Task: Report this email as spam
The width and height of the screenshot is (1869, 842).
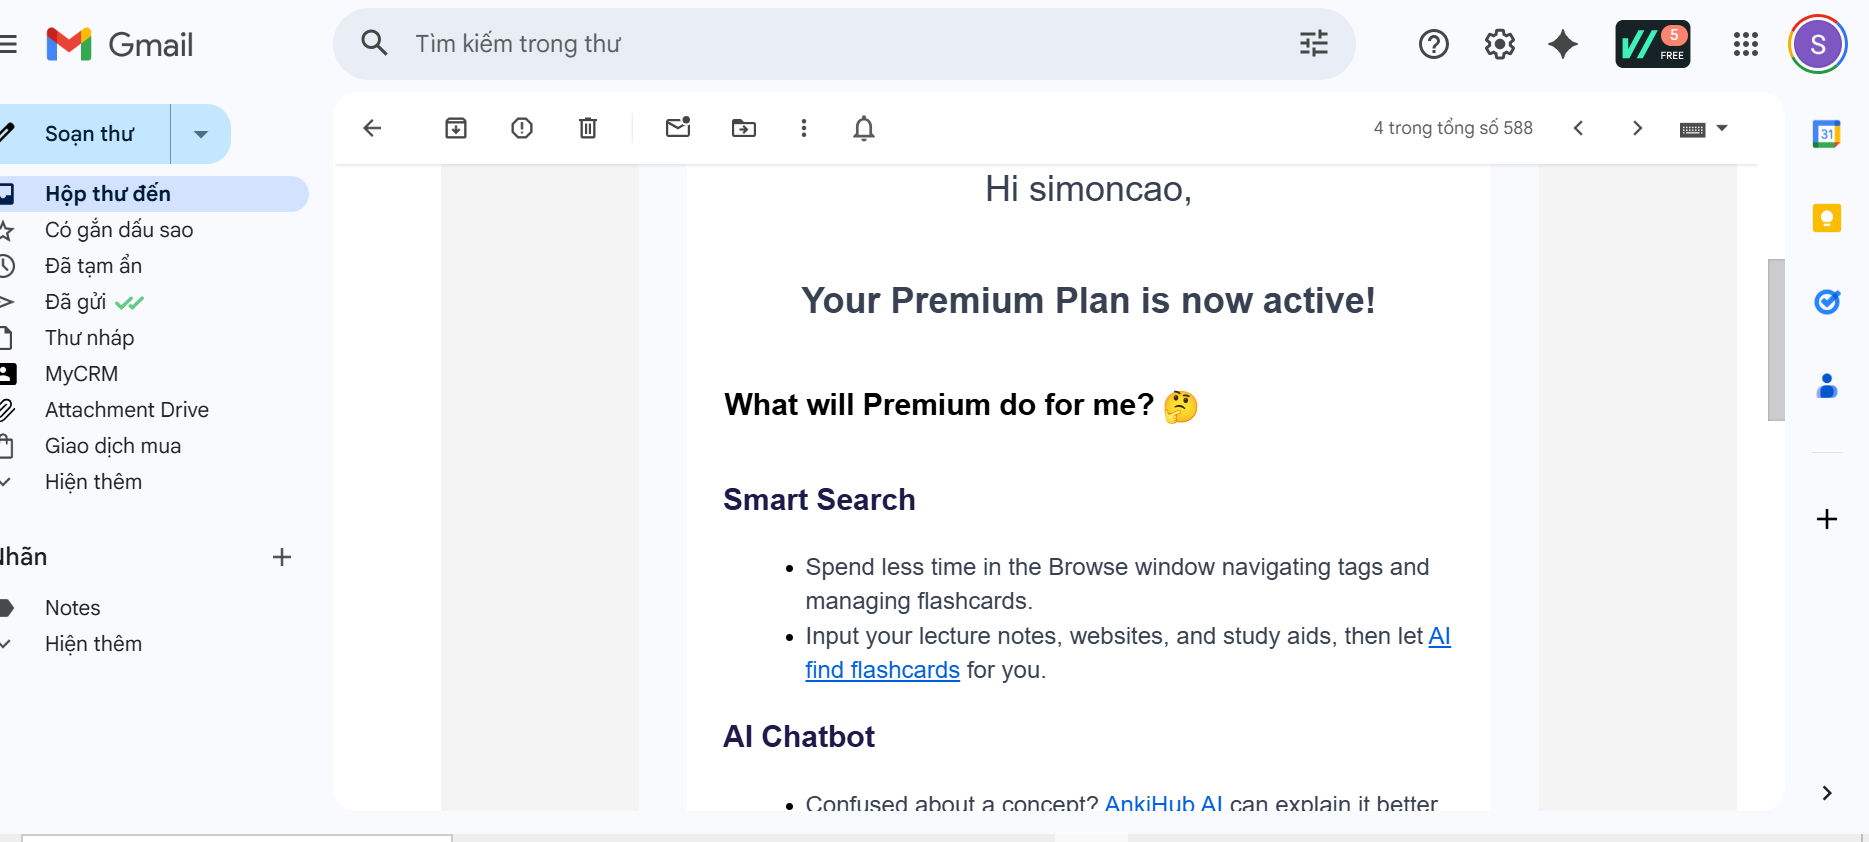Action: click(522, 128)
